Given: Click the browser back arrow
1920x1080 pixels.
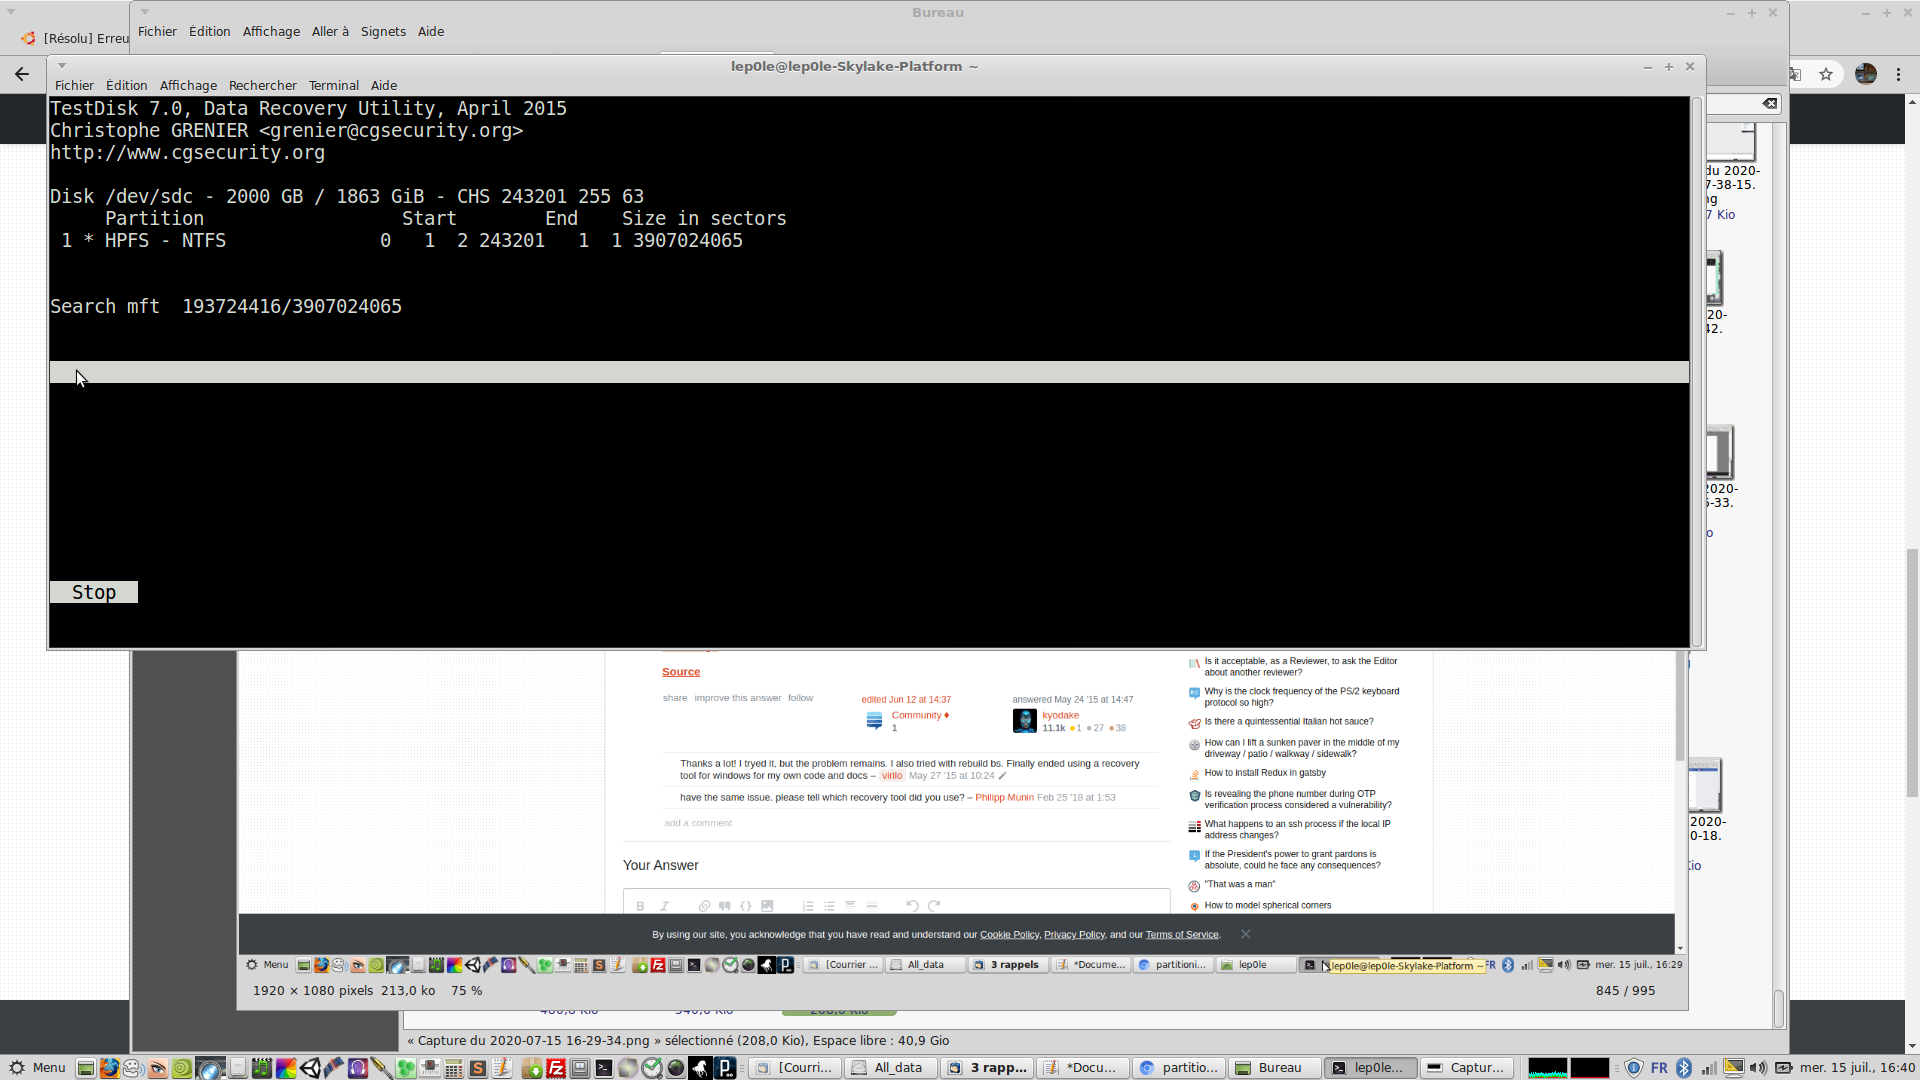Looking at the screenshot, I should [x=22, y=74].
